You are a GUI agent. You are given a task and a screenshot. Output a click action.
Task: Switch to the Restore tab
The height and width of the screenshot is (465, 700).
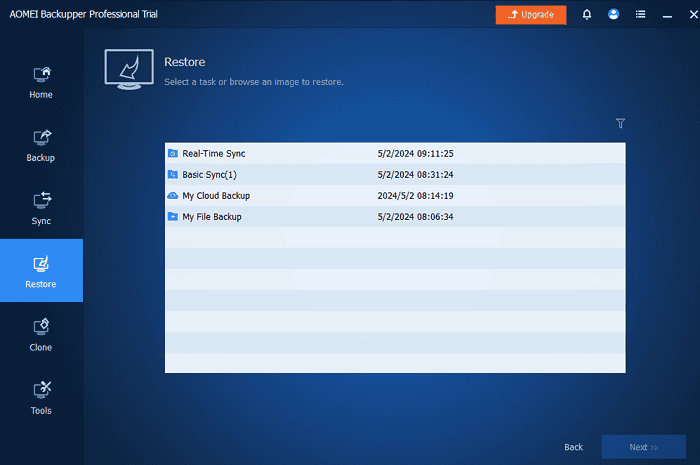coord(41,271)
